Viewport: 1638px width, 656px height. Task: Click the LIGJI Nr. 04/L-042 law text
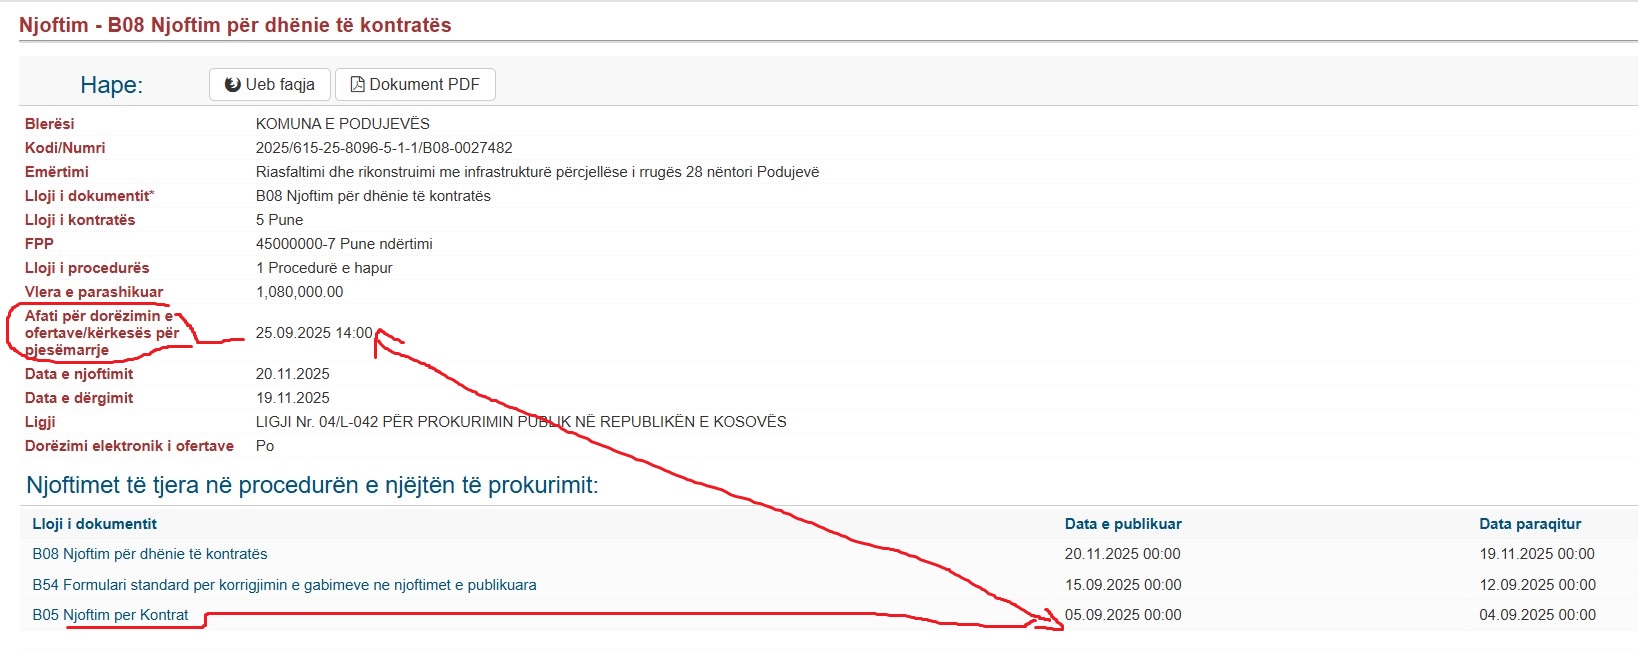(x=521, y=422)
